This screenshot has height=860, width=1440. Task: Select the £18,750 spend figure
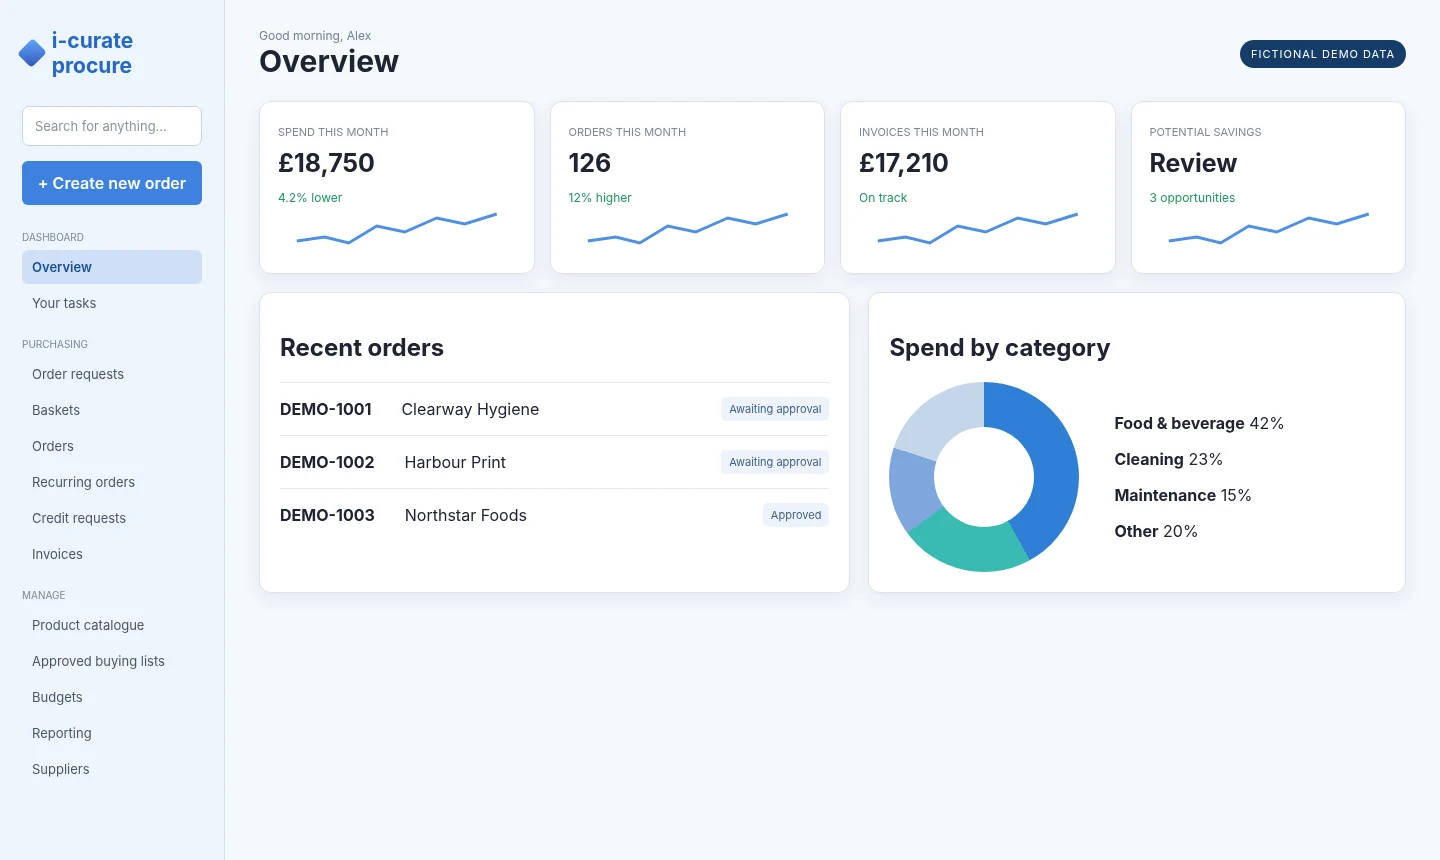(x=326, y=163)
